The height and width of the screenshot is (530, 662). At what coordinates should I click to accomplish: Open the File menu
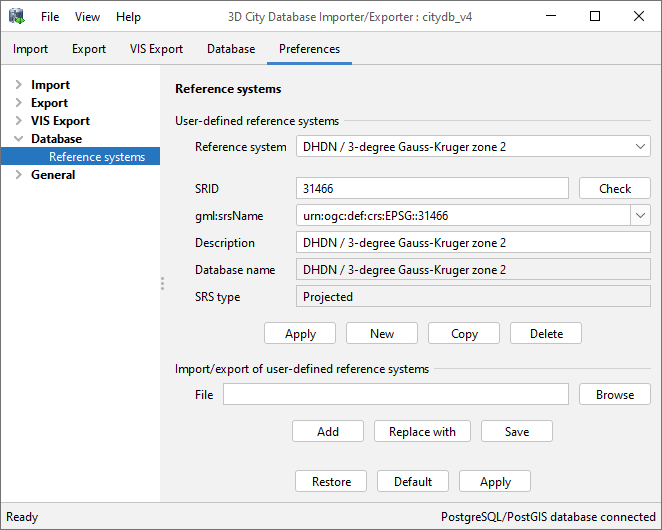click(x=50, y=17)
